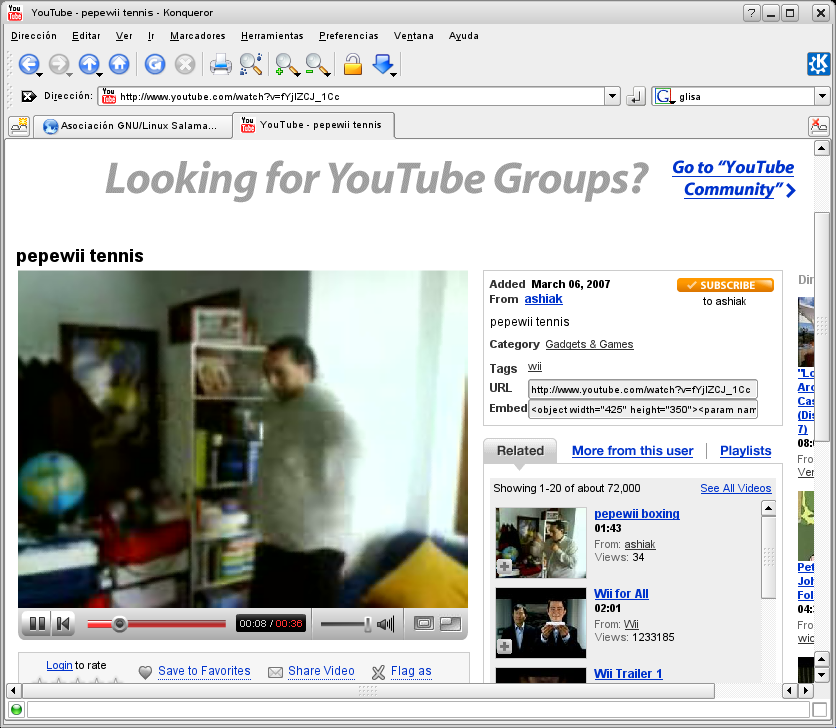
Task: Click the video progress seek bar
Action: point(170,624)
